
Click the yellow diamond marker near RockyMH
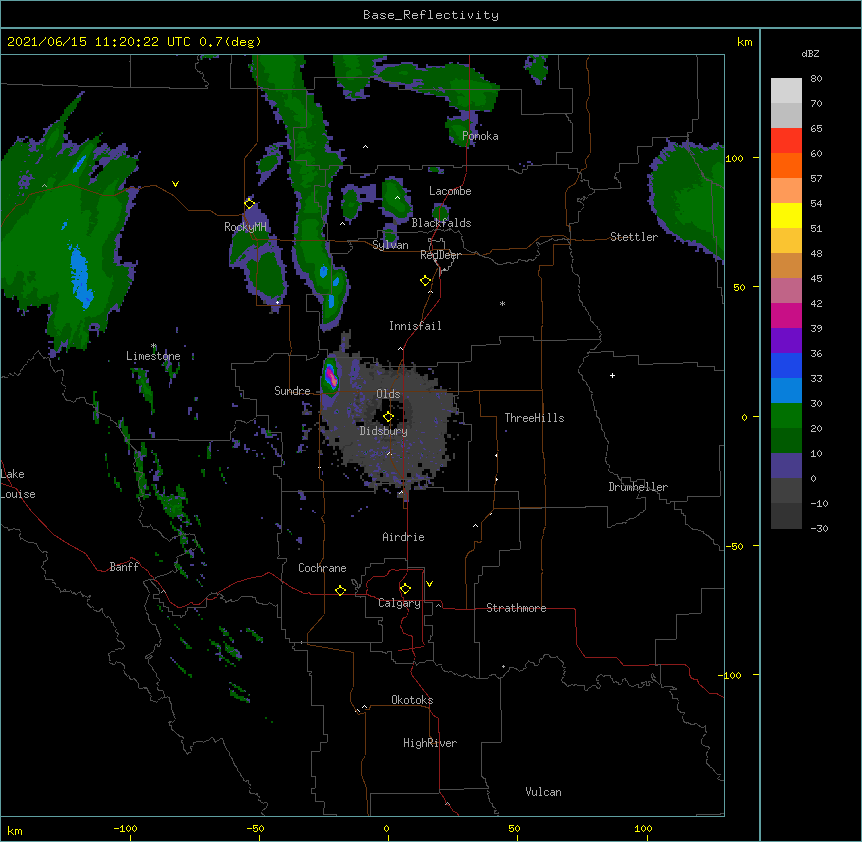coord(249,204)
